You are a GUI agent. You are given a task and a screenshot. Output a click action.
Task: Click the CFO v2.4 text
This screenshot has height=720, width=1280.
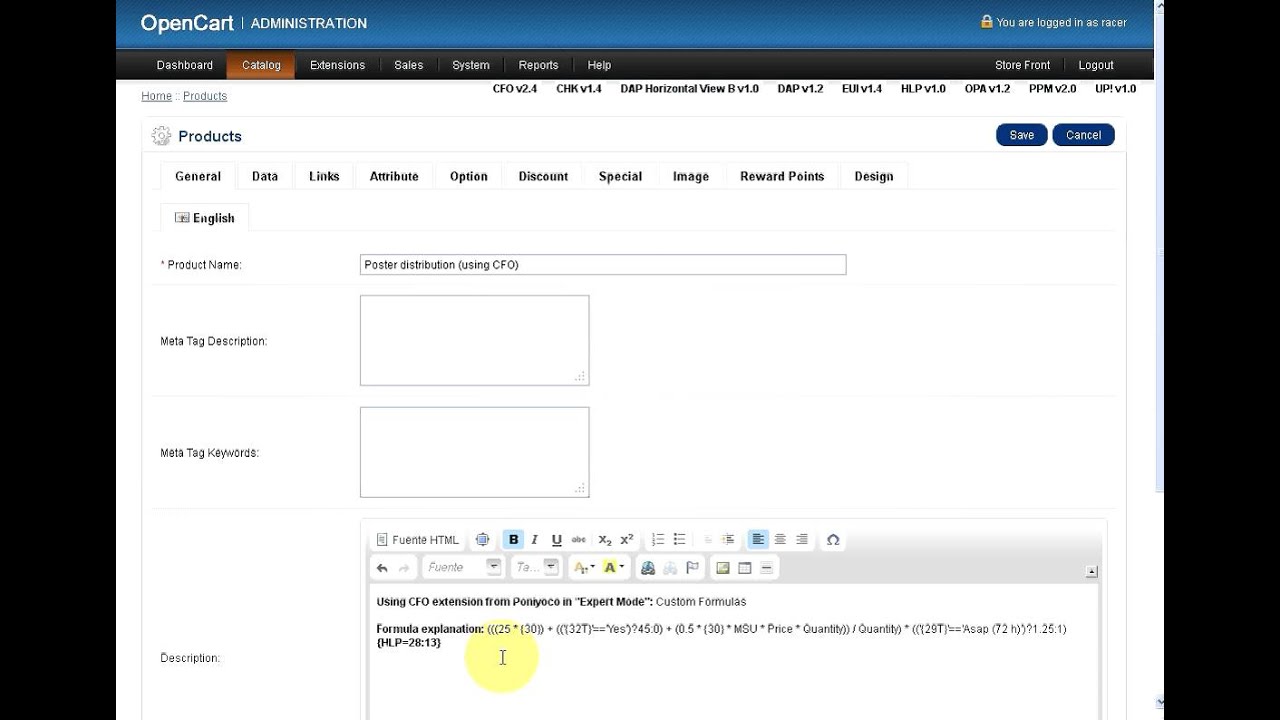(515, 89)
